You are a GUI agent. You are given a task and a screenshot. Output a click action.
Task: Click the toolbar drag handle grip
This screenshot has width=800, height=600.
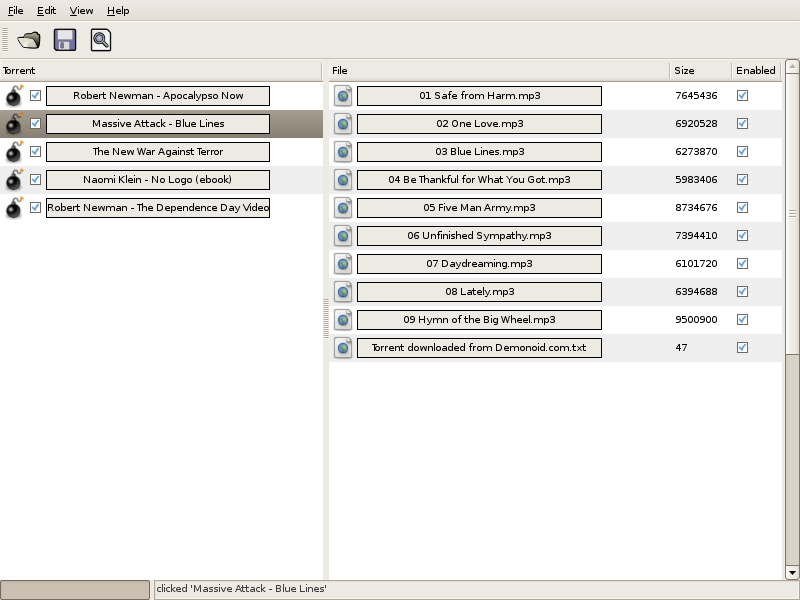click(x=5, y=40)
